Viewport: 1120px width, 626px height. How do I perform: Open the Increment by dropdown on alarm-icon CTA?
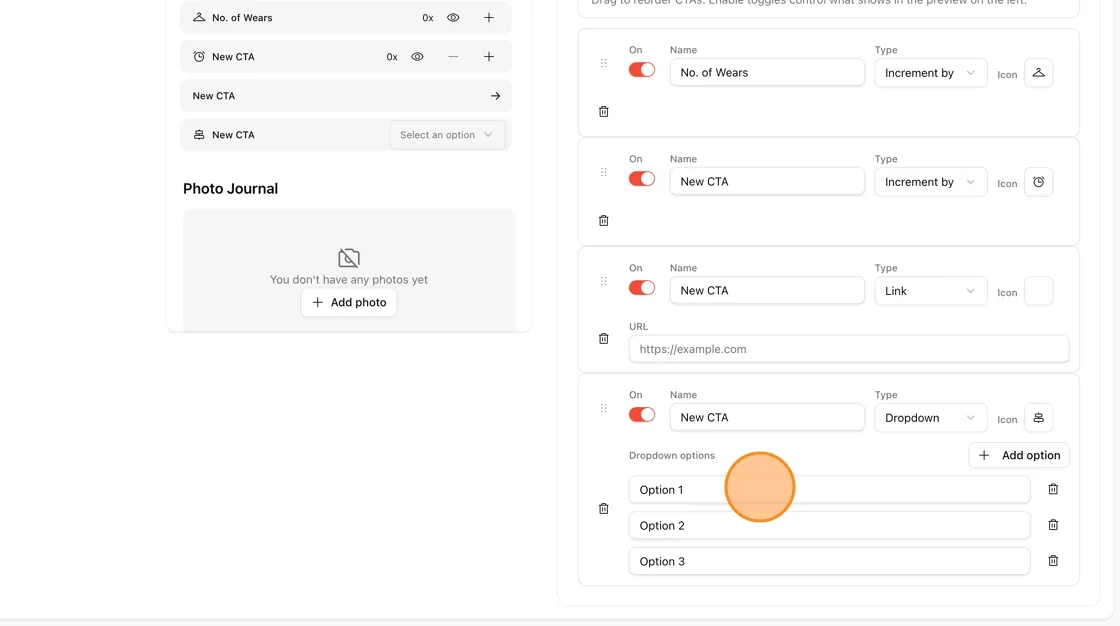point(930,182)
